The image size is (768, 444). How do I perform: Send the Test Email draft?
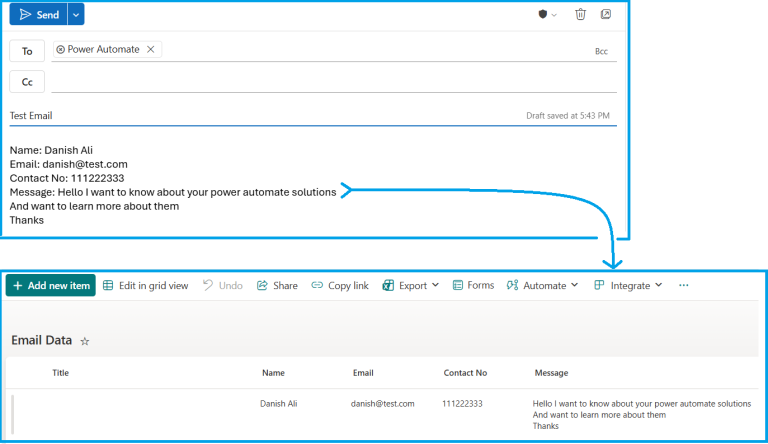coord(38,15)
